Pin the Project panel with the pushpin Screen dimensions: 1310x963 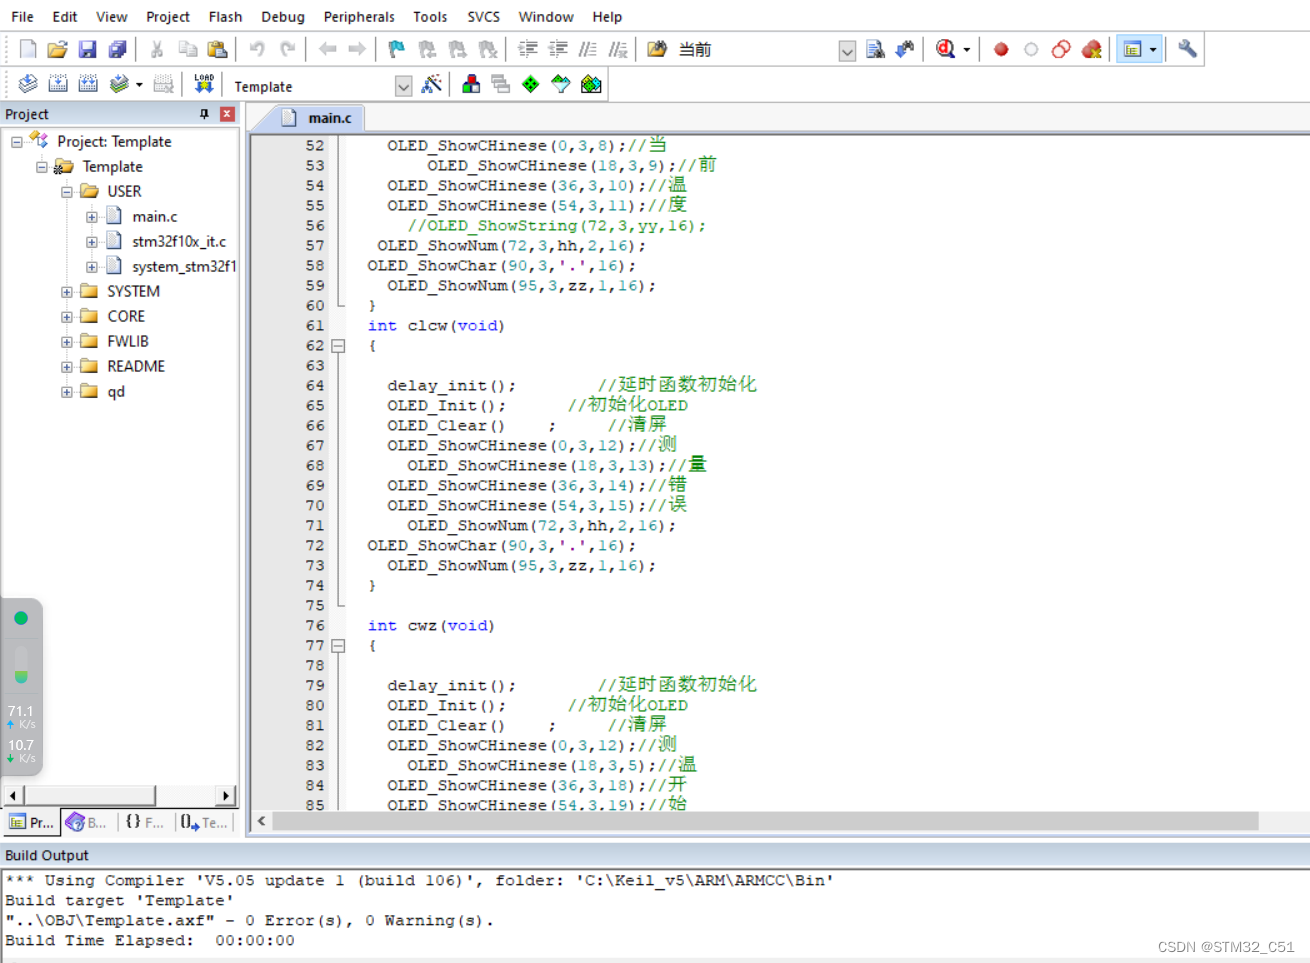coord(205,114)
